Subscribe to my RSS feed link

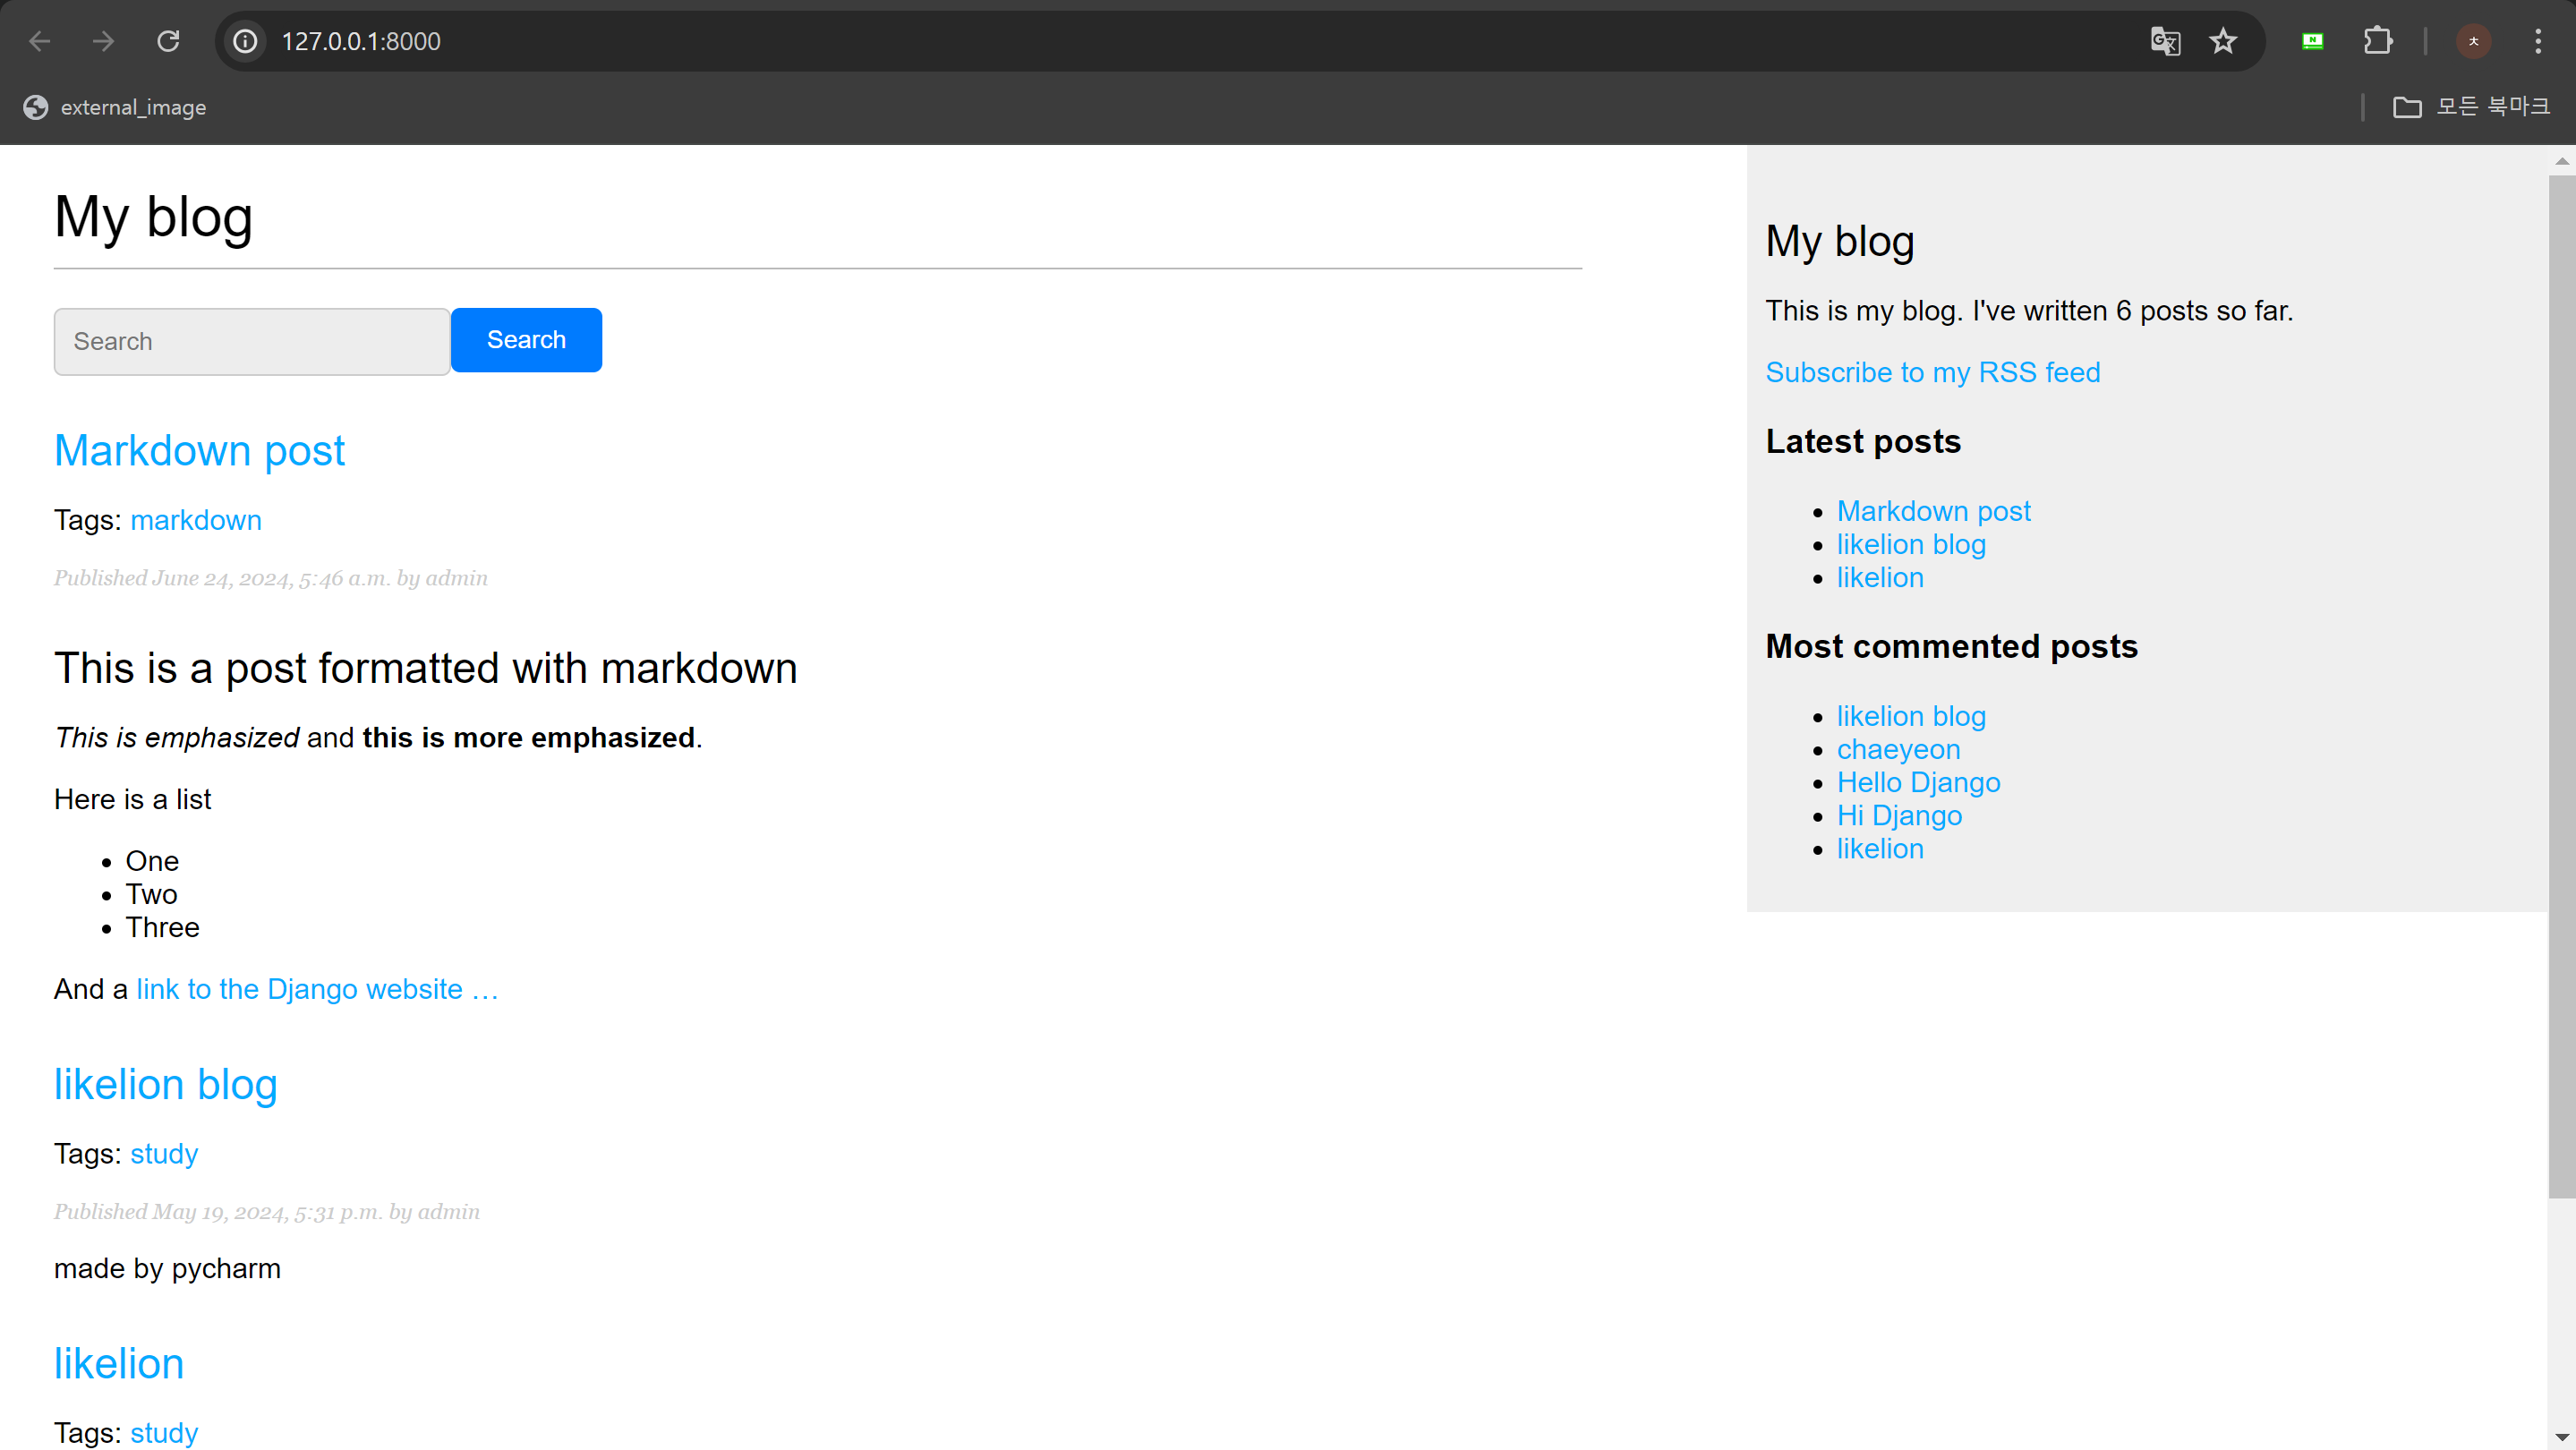click(x=1932, y=372)
